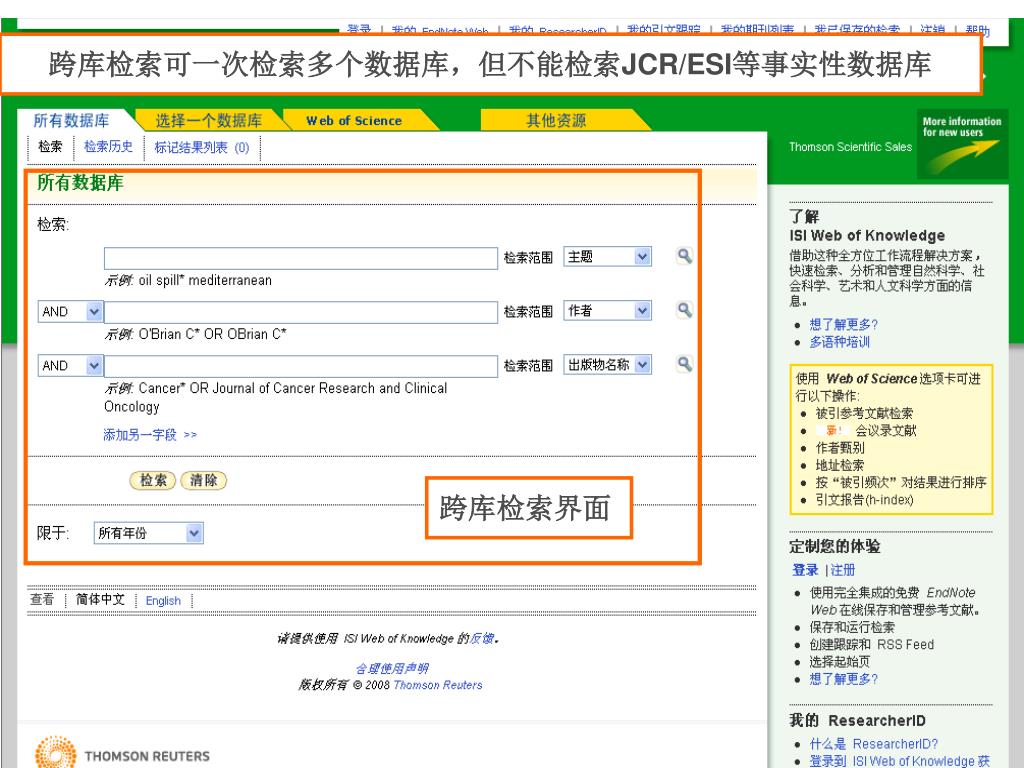The height and width of the screenshot is (768, 1024).
Task: Click the More information for new users arrow banner
Action: pos(962,144)
